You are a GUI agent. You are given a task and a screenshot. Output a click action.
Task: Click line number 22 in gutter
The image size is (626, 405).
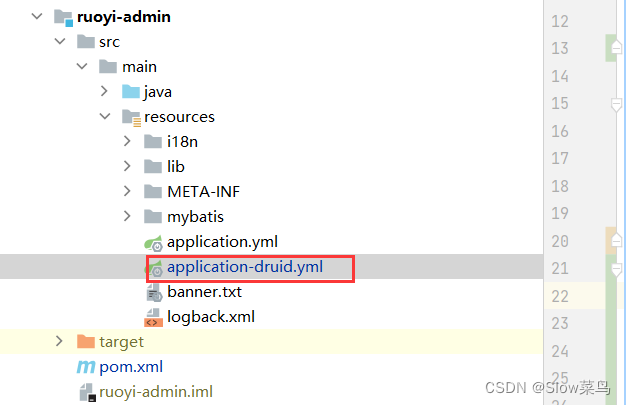point(560,296)
